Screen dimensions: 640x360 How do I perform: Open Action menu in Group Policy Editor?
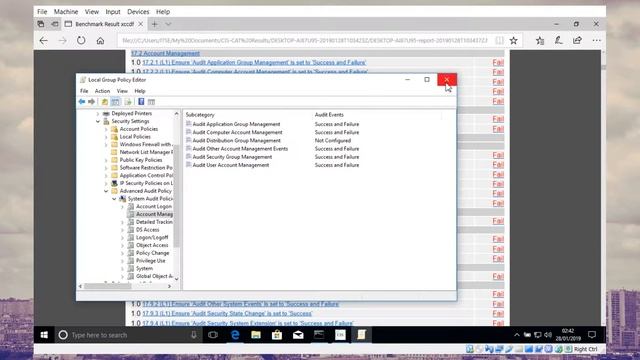[102, 91]
